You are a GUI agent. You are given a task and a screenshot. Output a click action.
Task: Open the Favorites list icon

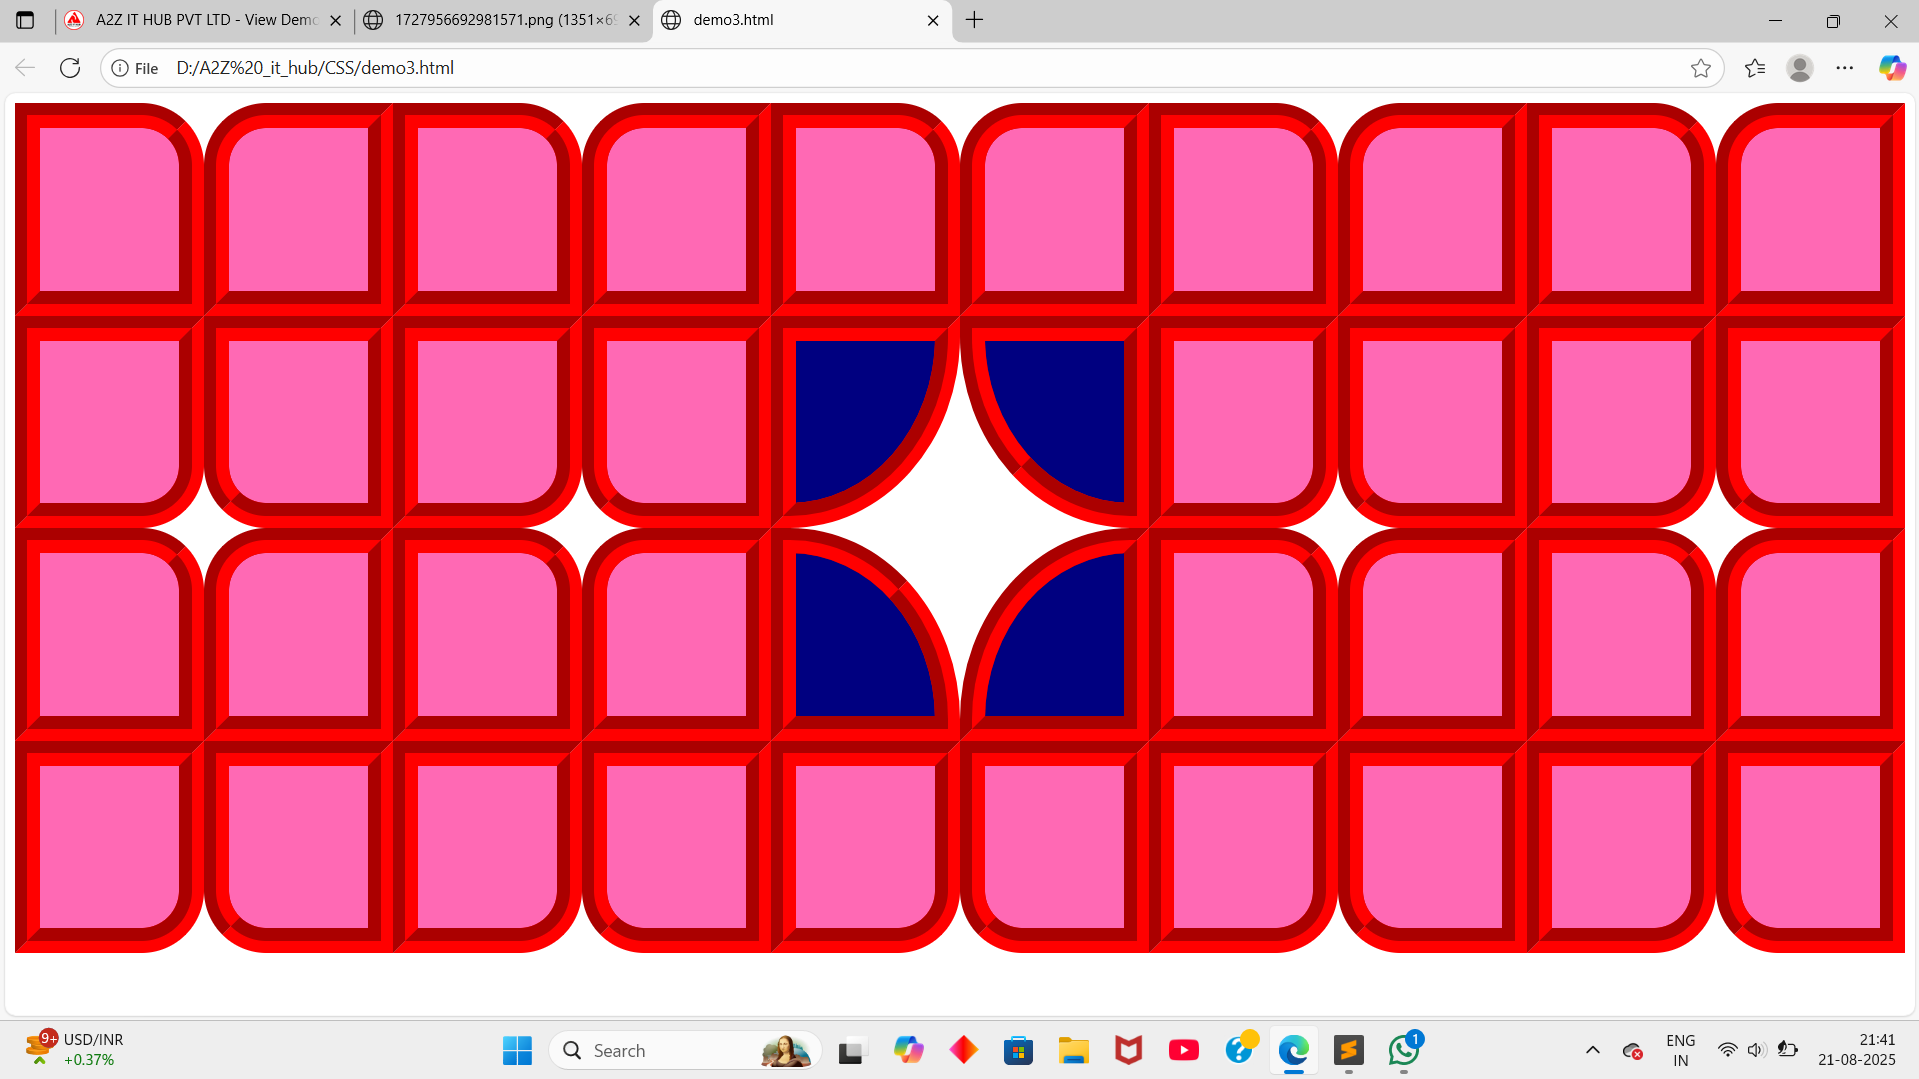(1754, 68)
